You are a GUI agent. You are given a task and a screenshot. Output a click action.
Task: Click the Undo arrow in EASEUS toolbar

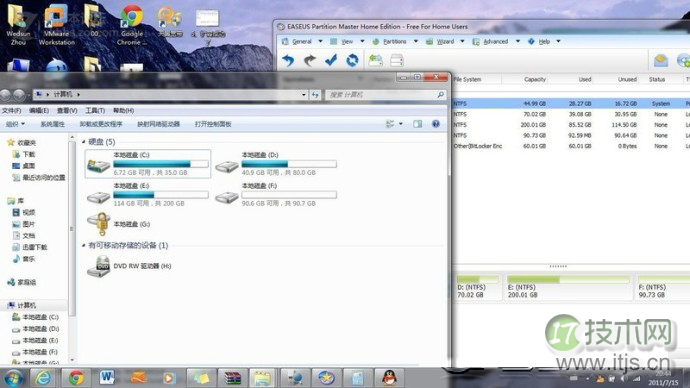tap(288, 60)
